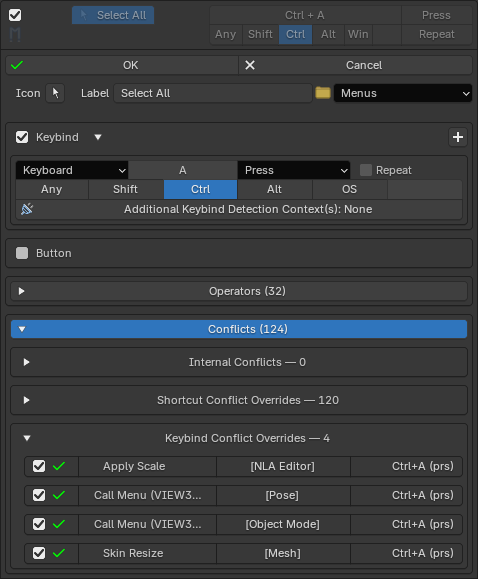Image resolution: width=478 pixels, height=579 pixels.
Task: Toggle the highlighted Ctrl modifier in keybind panel
Action: (201, 189)
